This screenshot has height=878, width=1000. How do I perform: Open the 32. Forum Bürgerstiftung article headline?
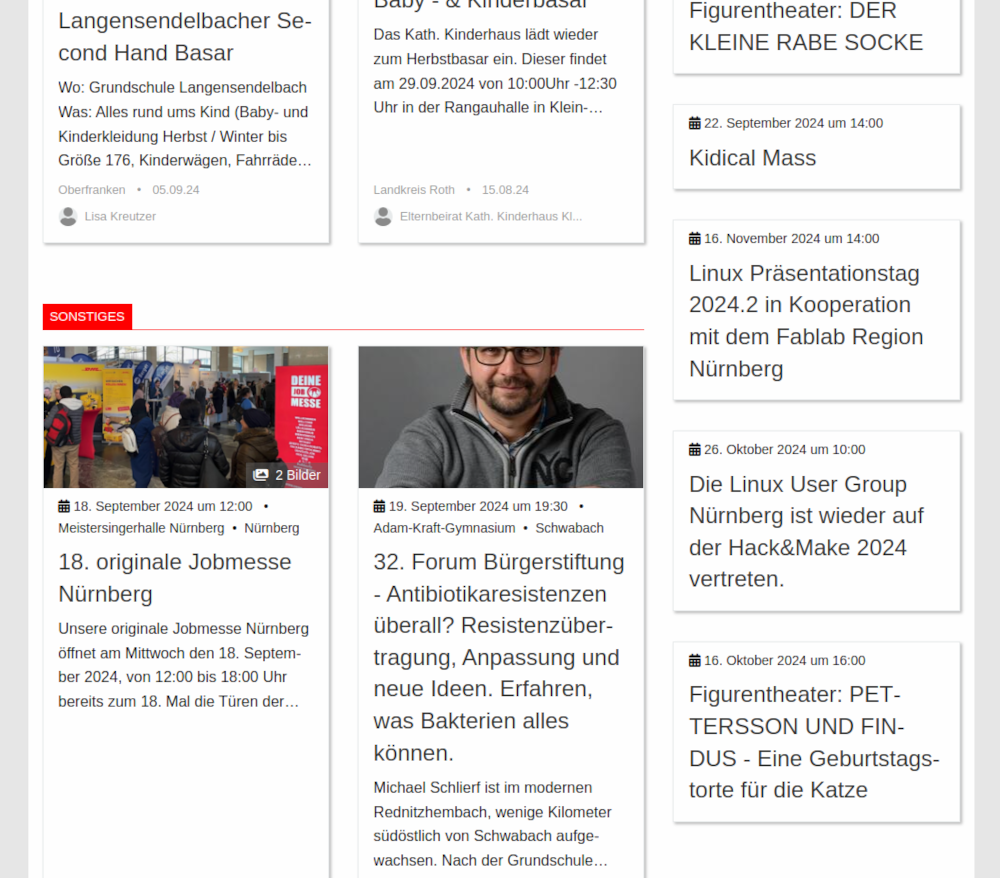pos(499,657)
